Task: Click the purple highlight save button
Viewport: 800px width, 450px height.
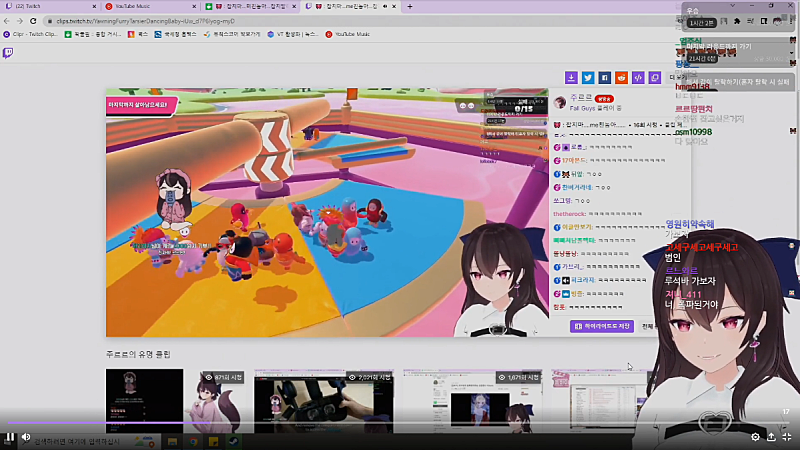Action: 602,326
